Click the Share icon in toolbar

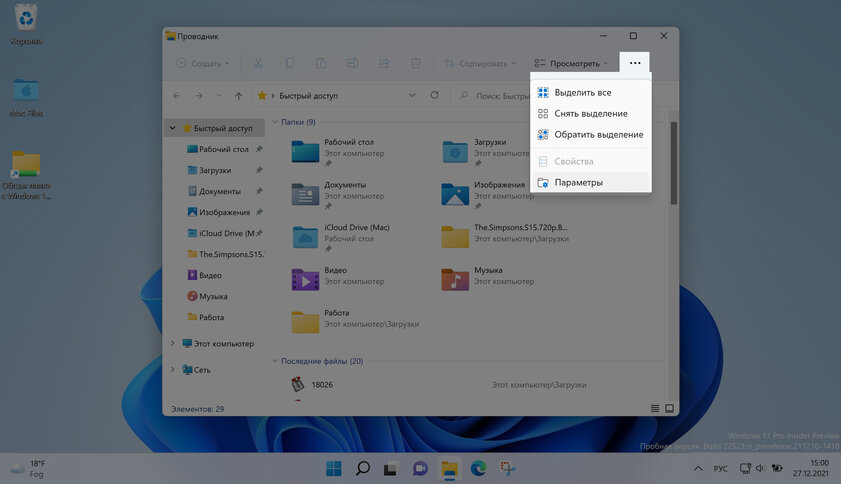point(384,63)
